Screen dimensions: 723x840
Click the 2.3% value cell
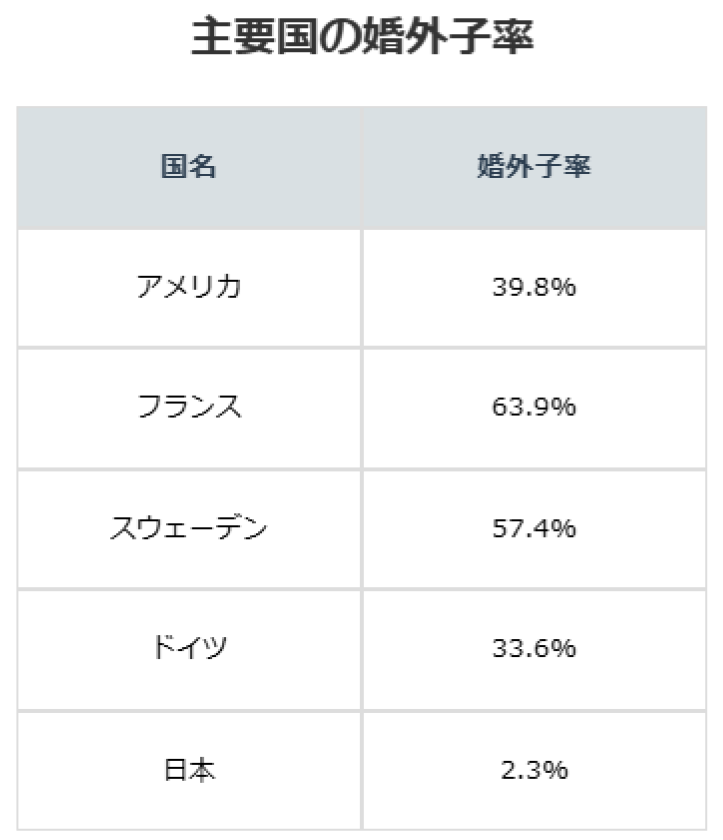tap(534, 770)
